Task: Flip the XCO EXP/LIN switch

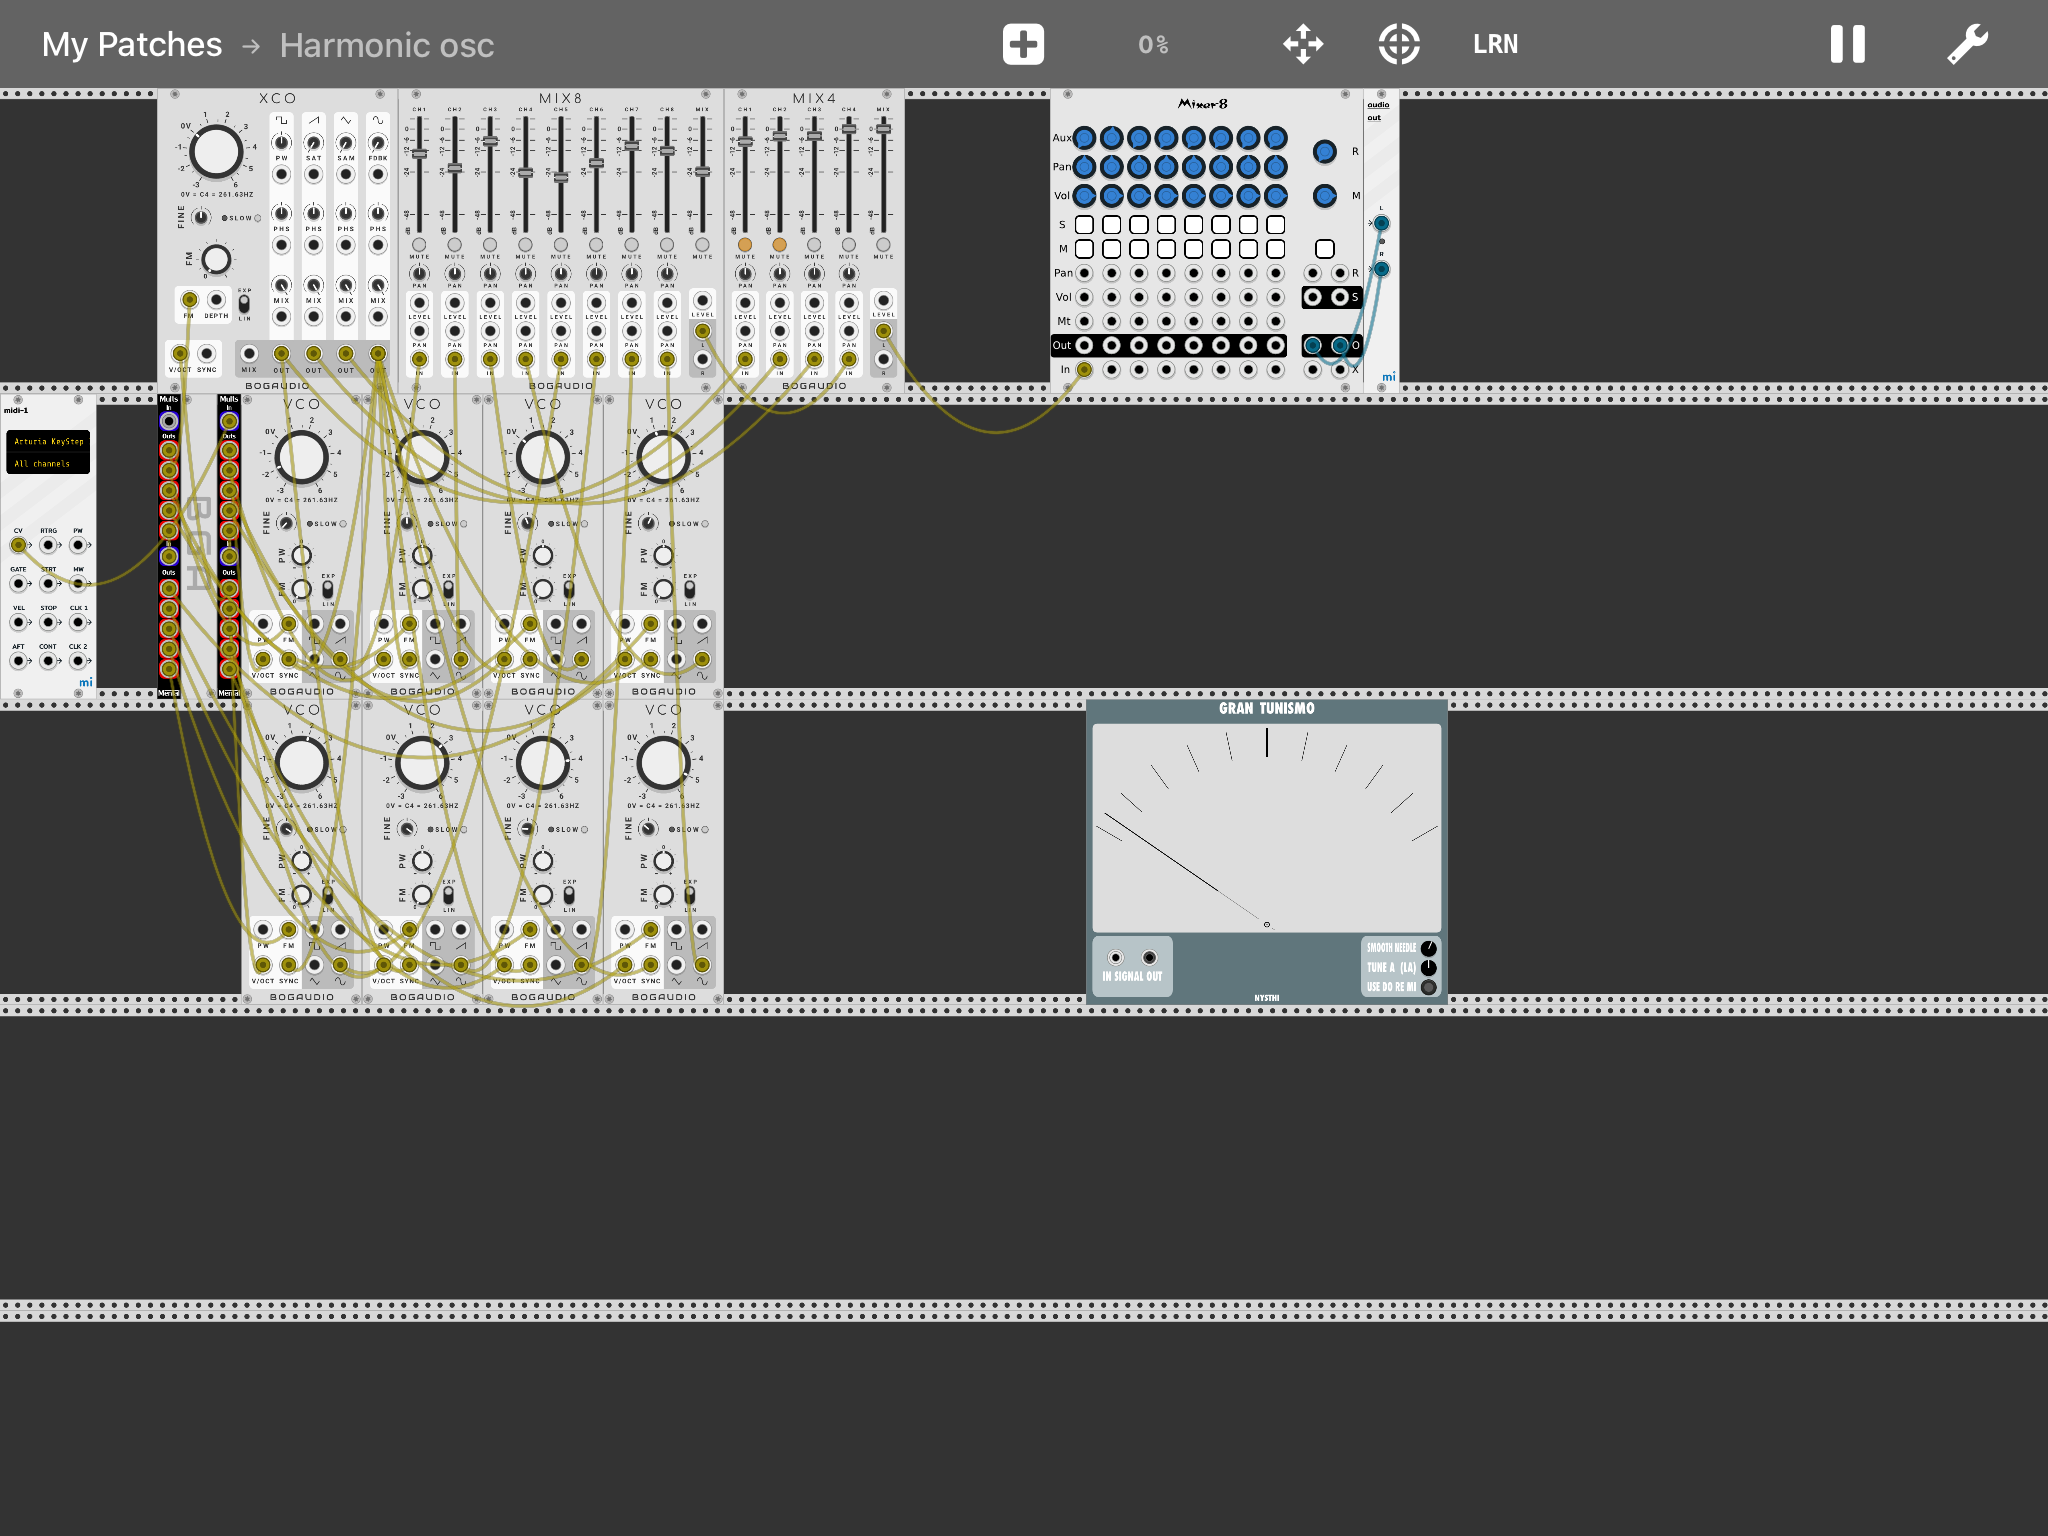Action: pos(244,303)
